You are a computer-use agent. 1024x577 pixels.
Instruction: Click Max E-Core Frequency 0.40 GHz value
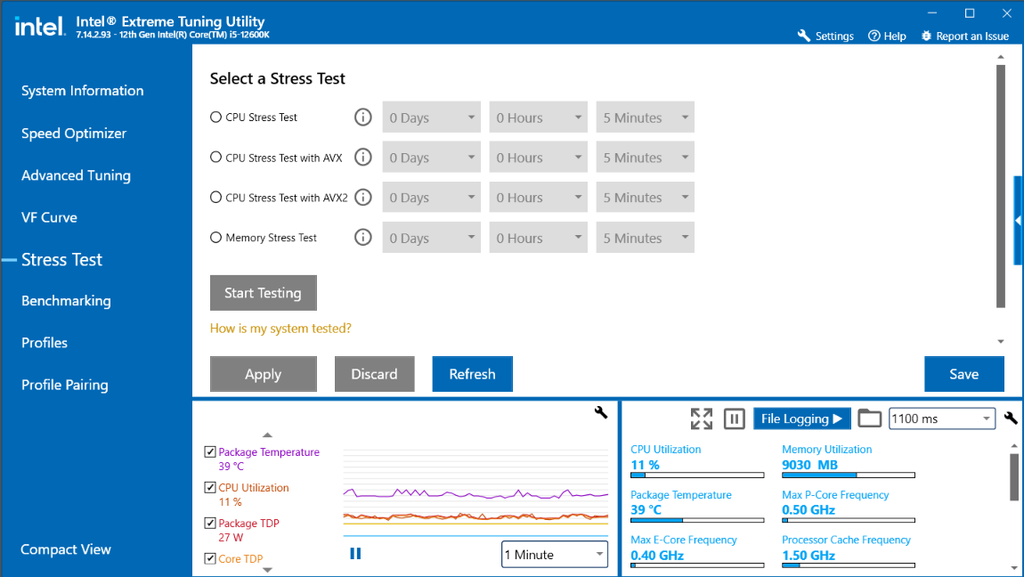[657, 555]
